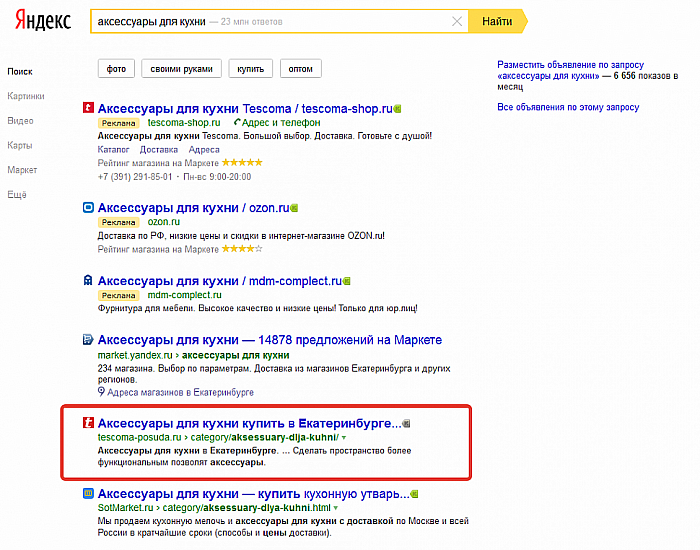Expand tescoma-posuda.ru URL dropdown arrow
The height and width of the screenshot is (550, 700).
tap(344, 438)
